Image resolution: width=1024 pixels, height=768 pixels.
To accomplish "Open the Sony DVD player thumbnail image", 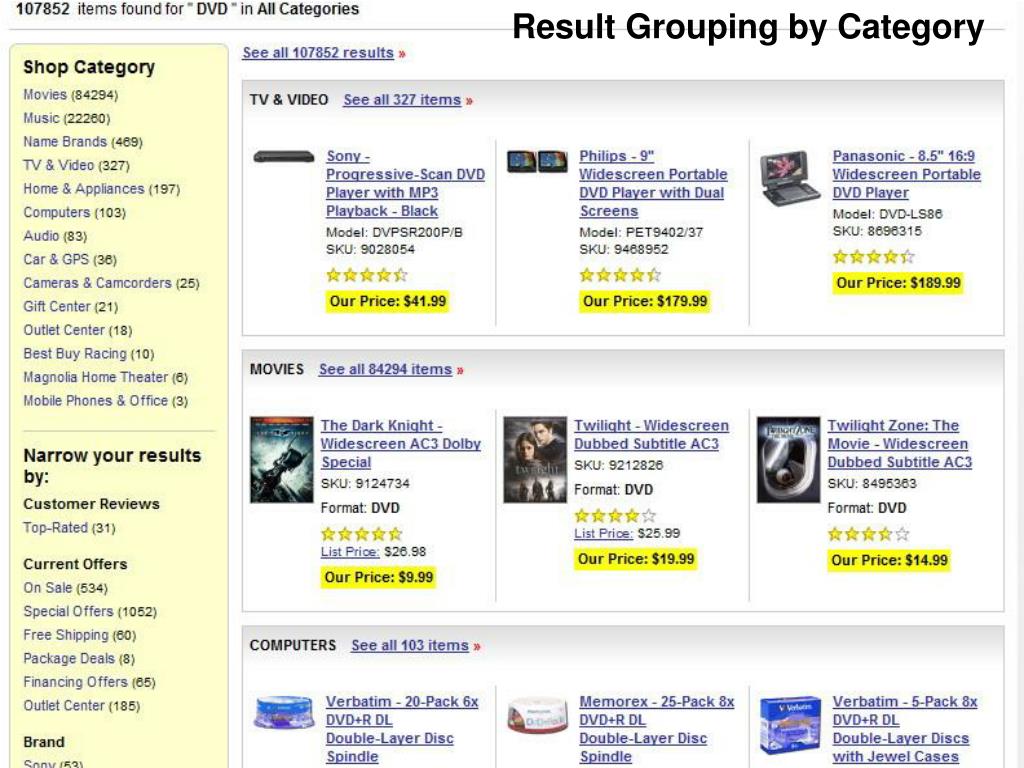I will [x=284, y=157].
